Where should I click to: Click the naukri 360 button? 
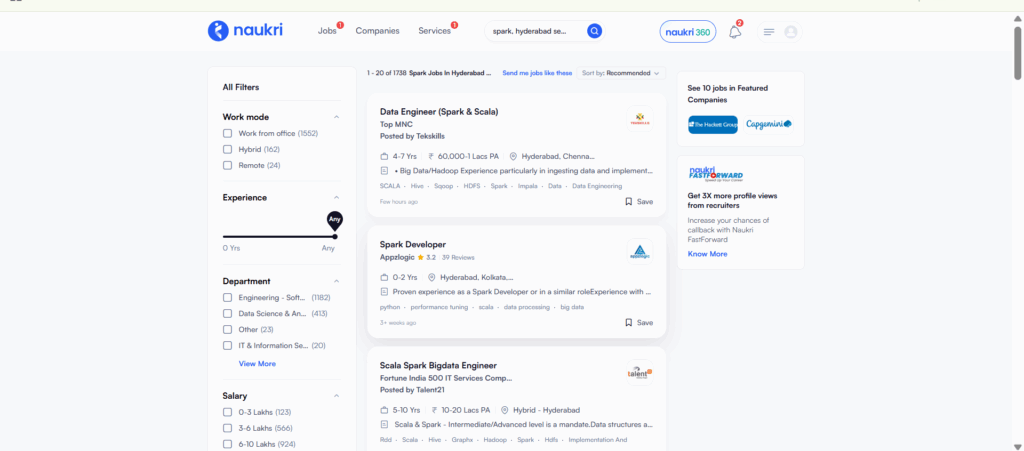688,32
